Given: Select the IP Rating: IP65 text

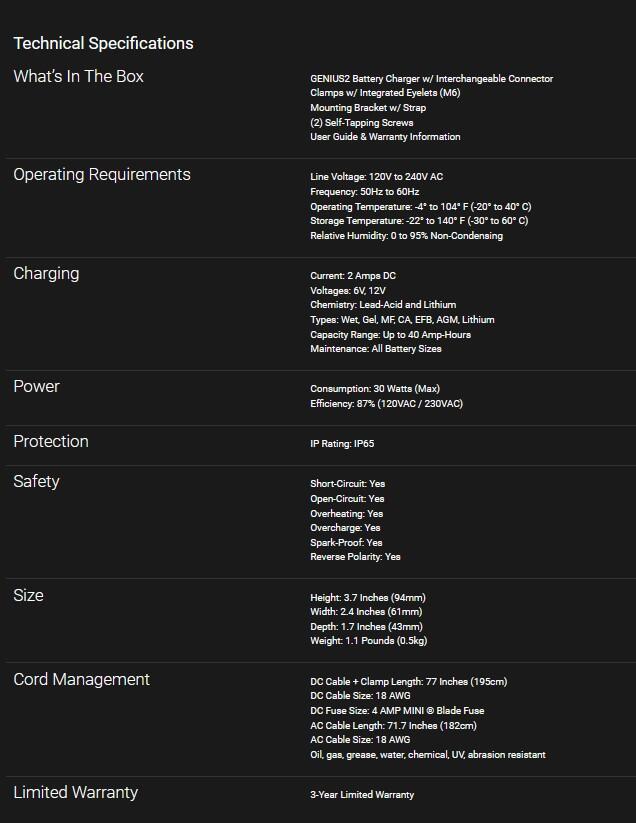Looking at the screenshot, I should pyautogui.click(x=342, y=444).
